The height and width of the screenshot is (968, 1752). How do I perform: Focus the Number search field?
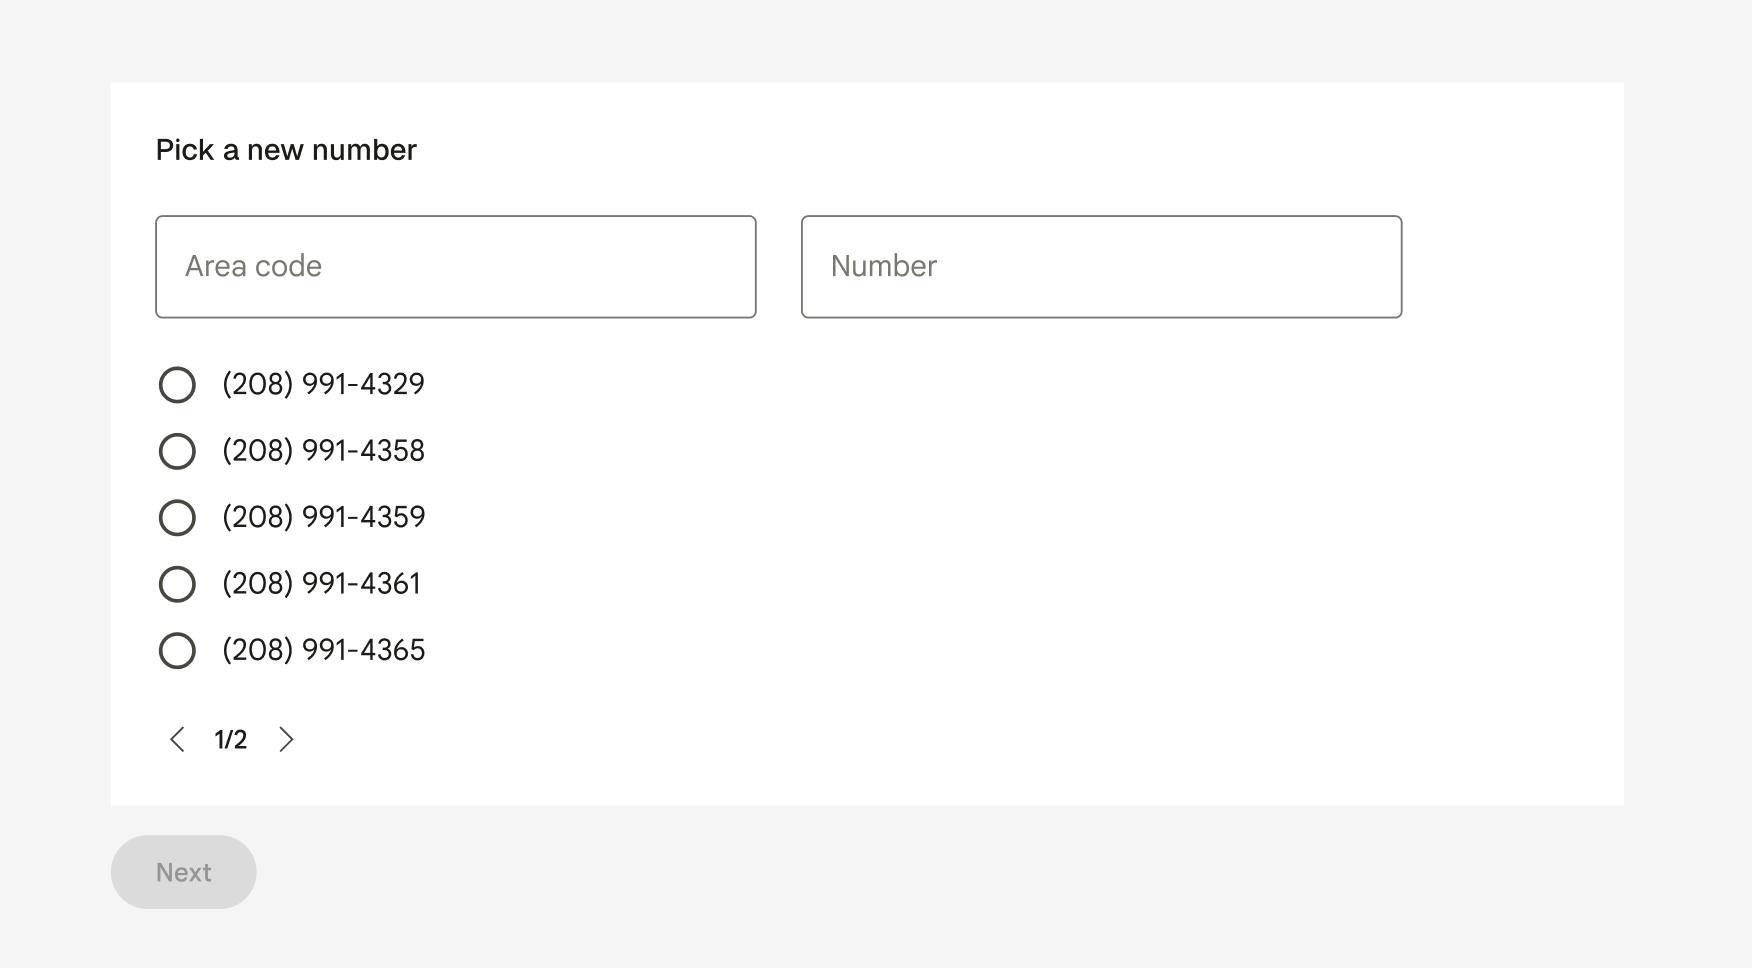tap(1102, 267)
